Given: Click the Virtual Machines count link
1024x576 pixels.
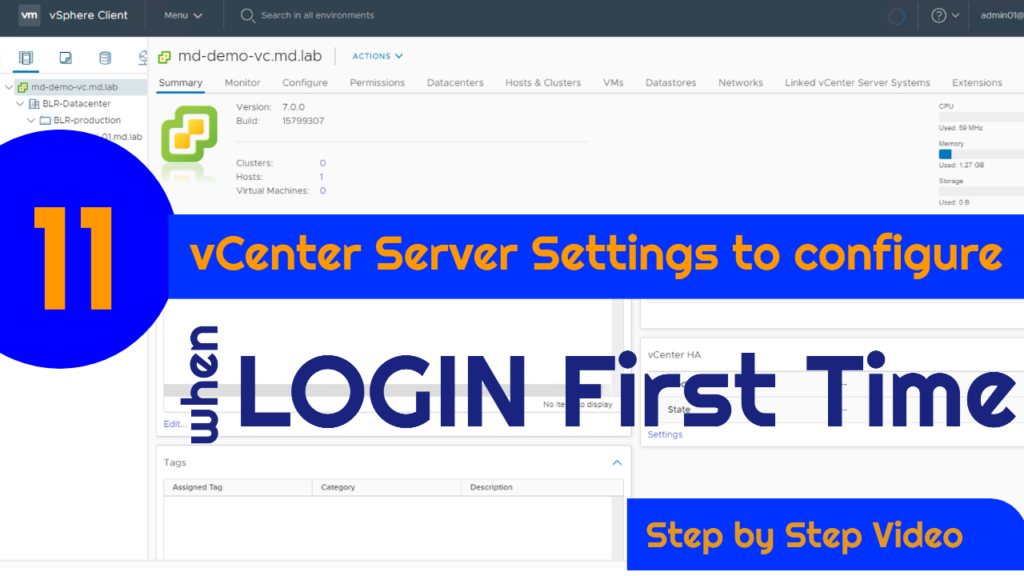Looking at the screenshot, I should coord(323,191).
